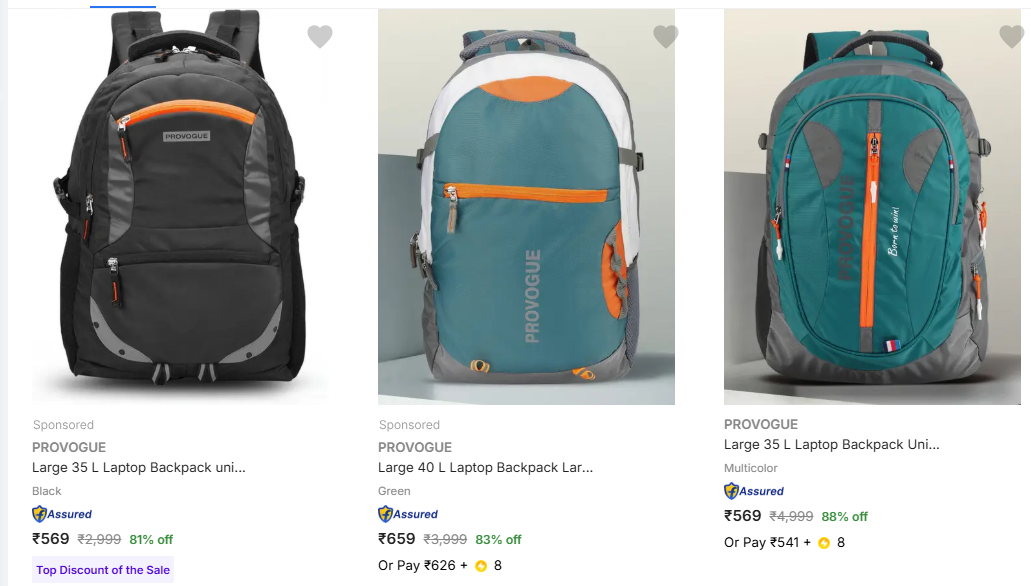Click the coin icon beside ₹626
The image size is (1031, 586).
[481, 566]
